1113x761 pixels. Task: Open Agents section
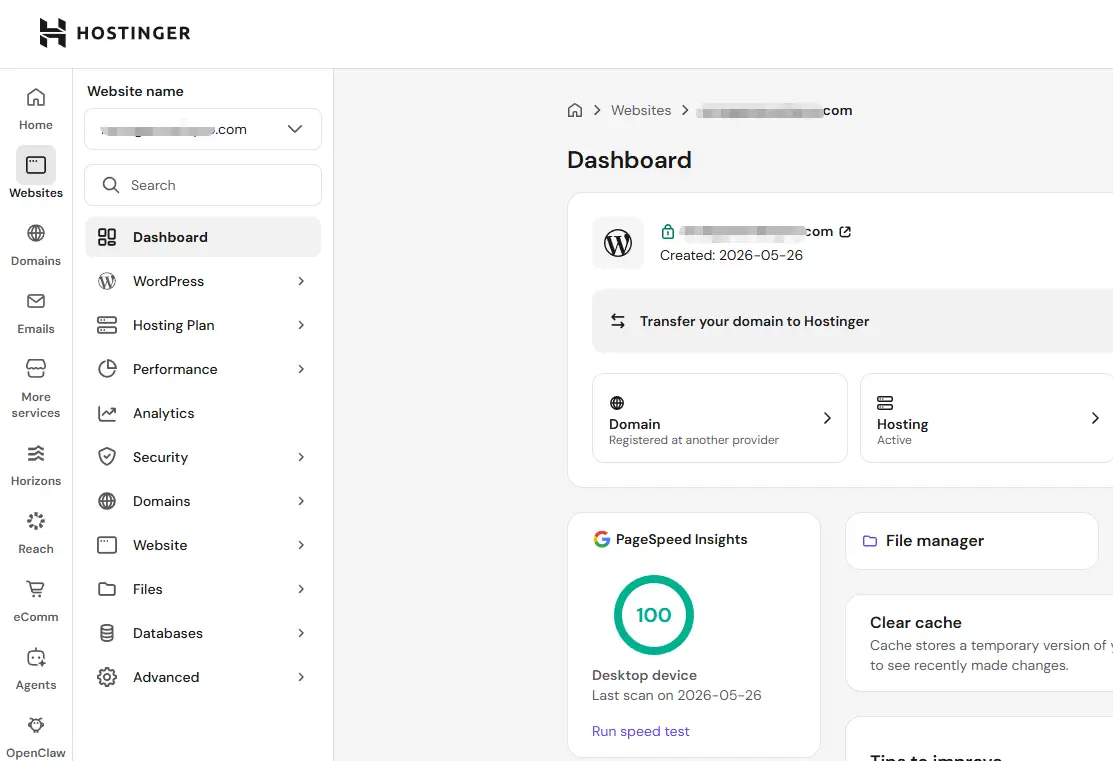(35, 670)
